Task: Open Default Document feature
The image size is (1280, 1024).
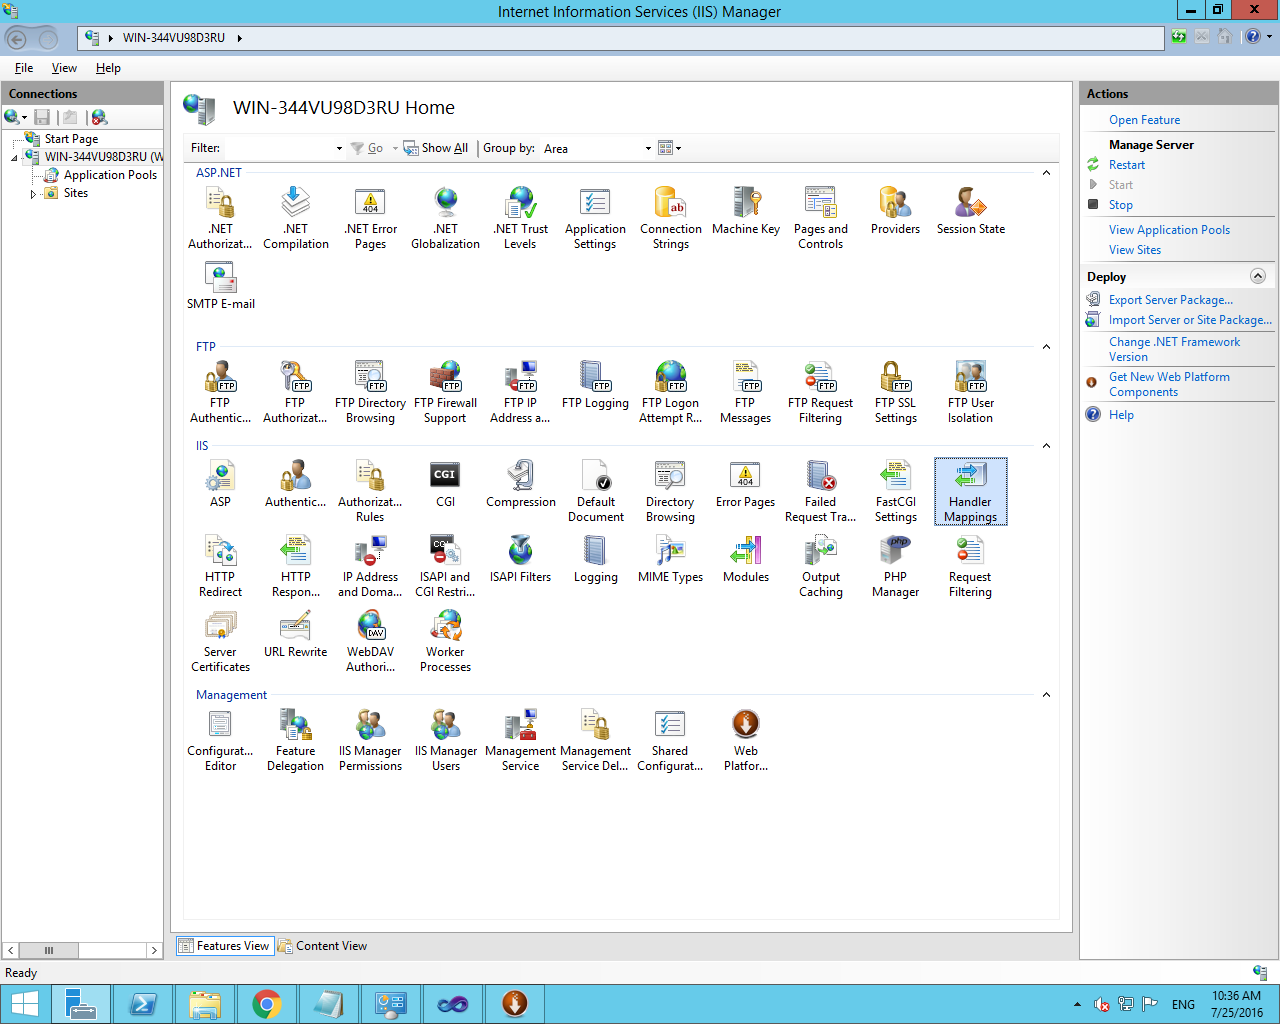Action: pos(595,491)
